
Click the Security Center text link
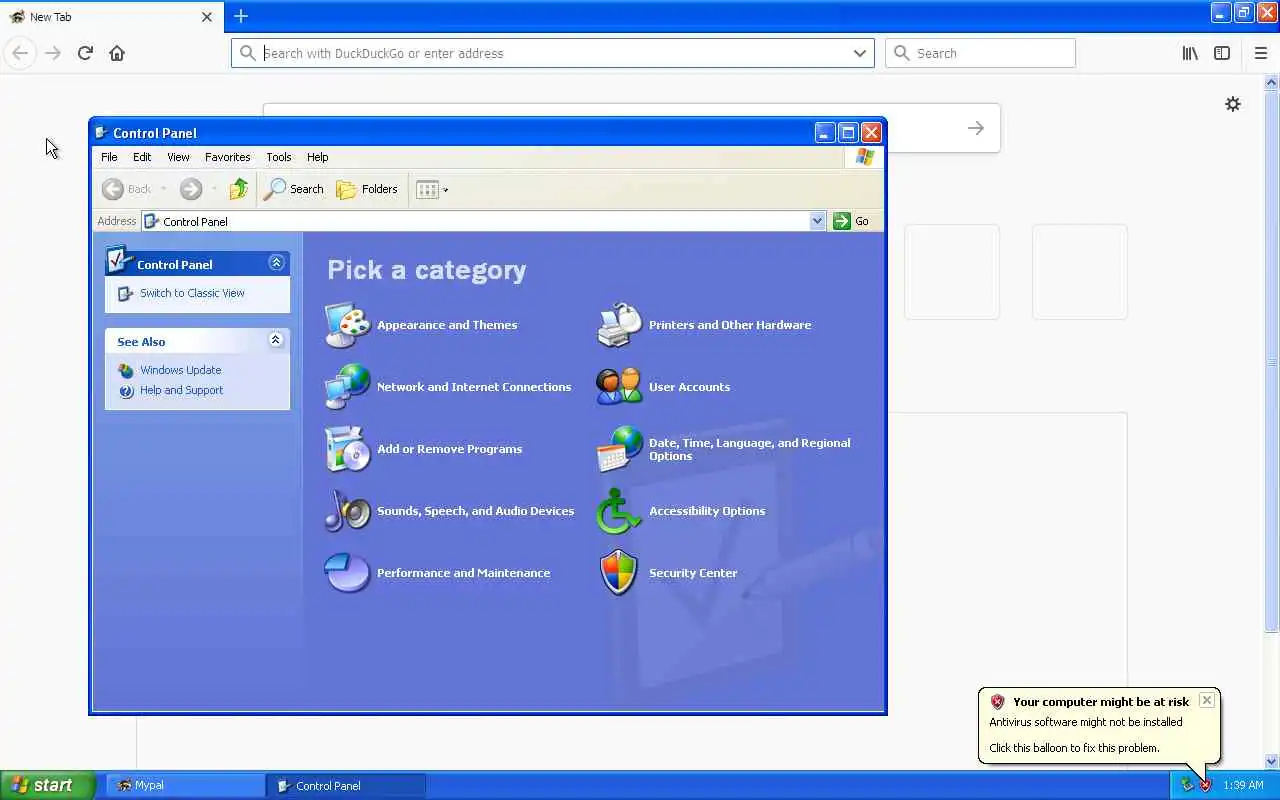(x=693, y=573)
